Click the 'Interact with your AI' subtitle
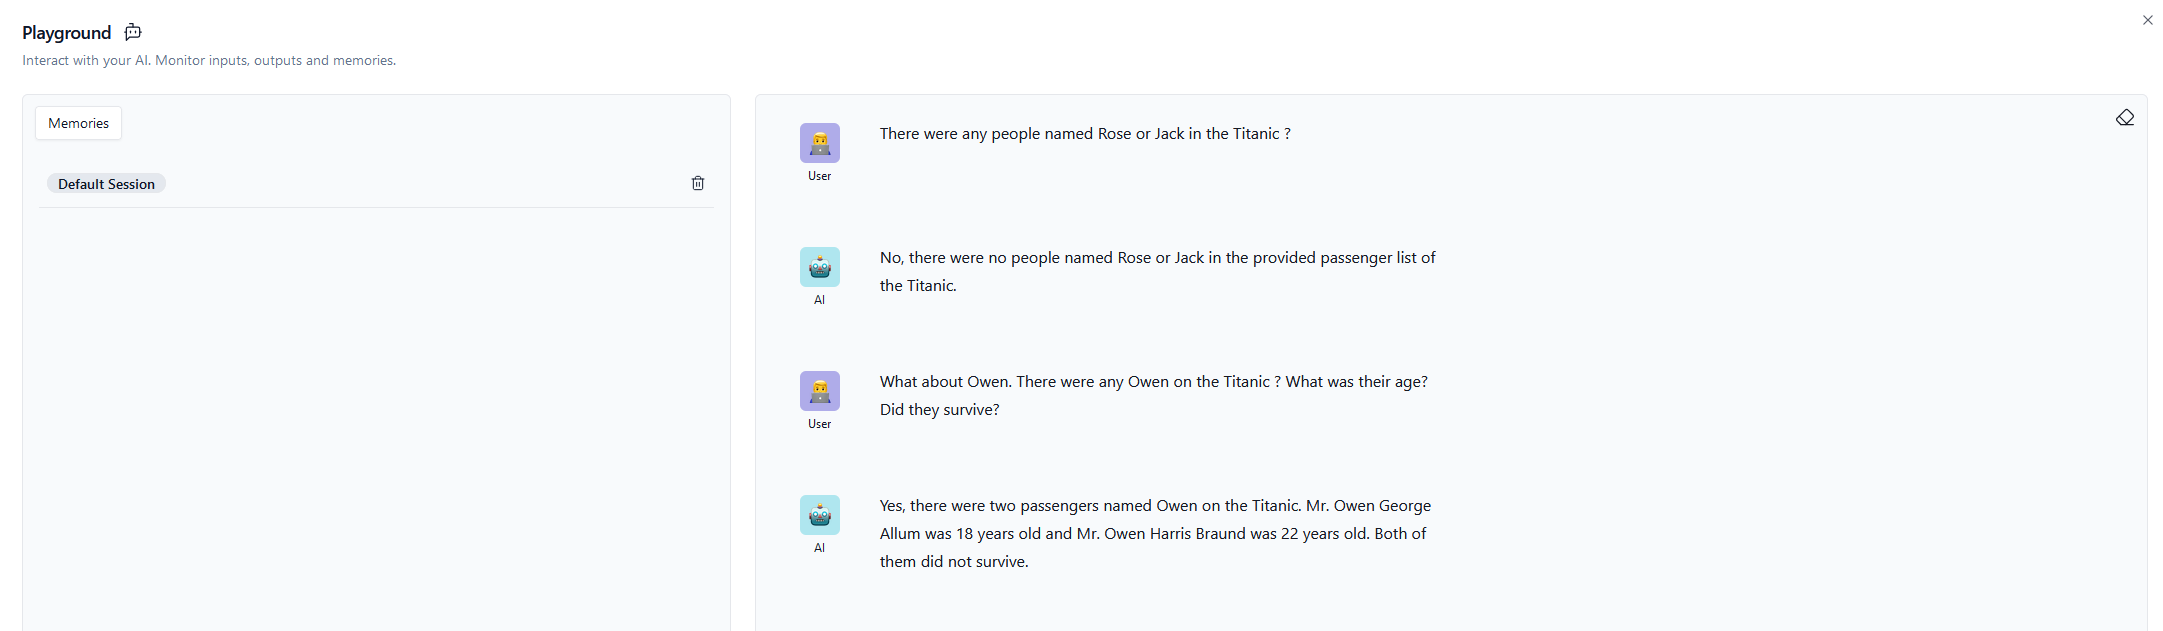Image resolution: width=2163 pixels, height=631 pixels. pyautogui.click(x=209, y=60)
